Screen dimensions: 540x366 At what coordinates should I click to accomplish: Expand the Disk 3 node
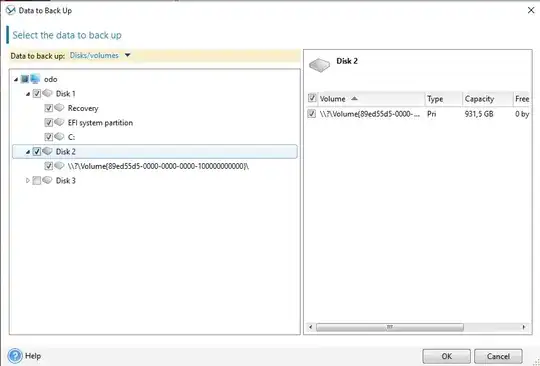coord(28,180)
